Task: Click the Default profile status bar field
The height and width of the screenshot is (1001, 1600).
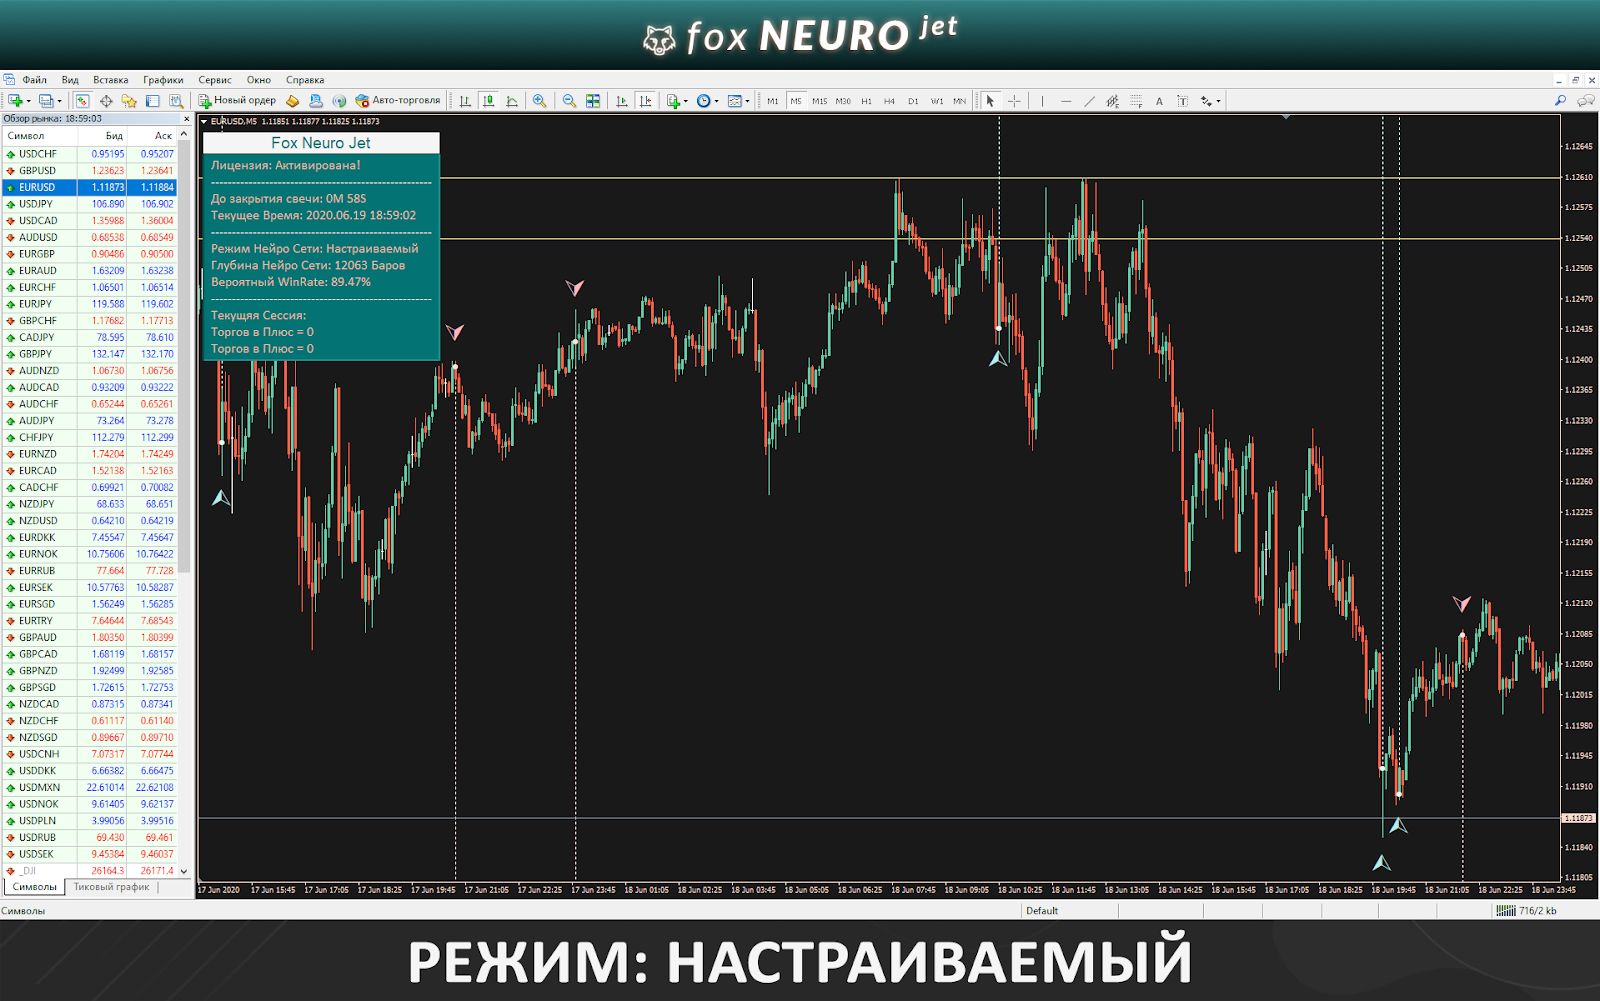Action: click(x=1069, y=911)
